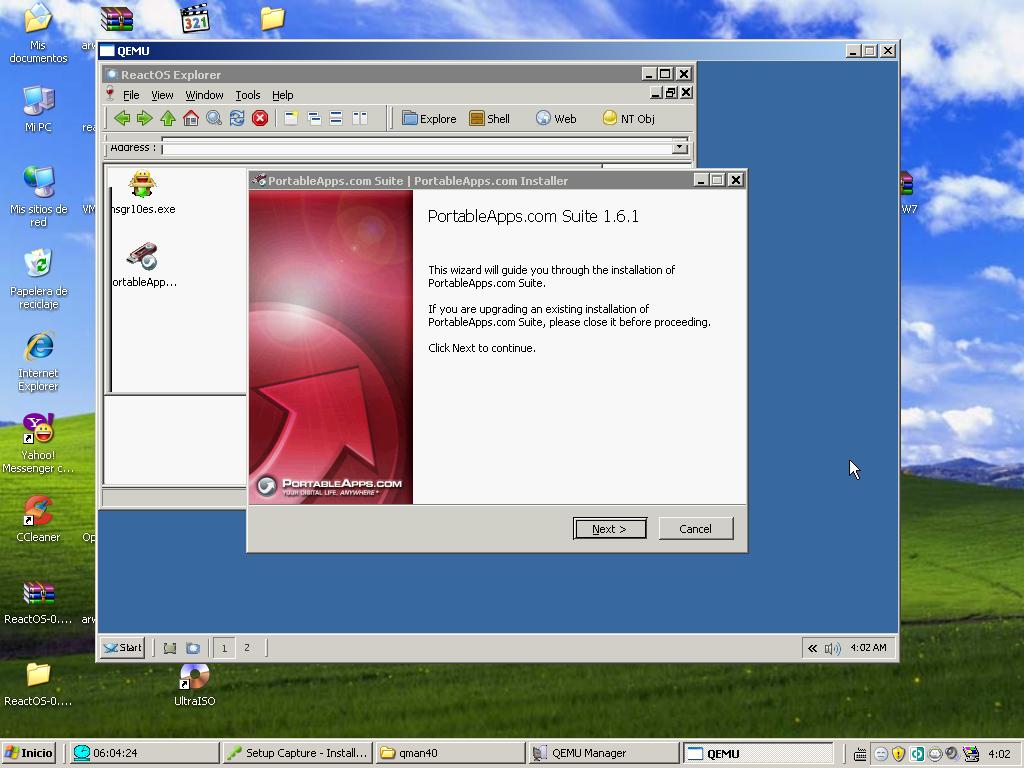Screen dimensions: 1024x768
Task: Go to Home via house icon
Action: [191, 118]
